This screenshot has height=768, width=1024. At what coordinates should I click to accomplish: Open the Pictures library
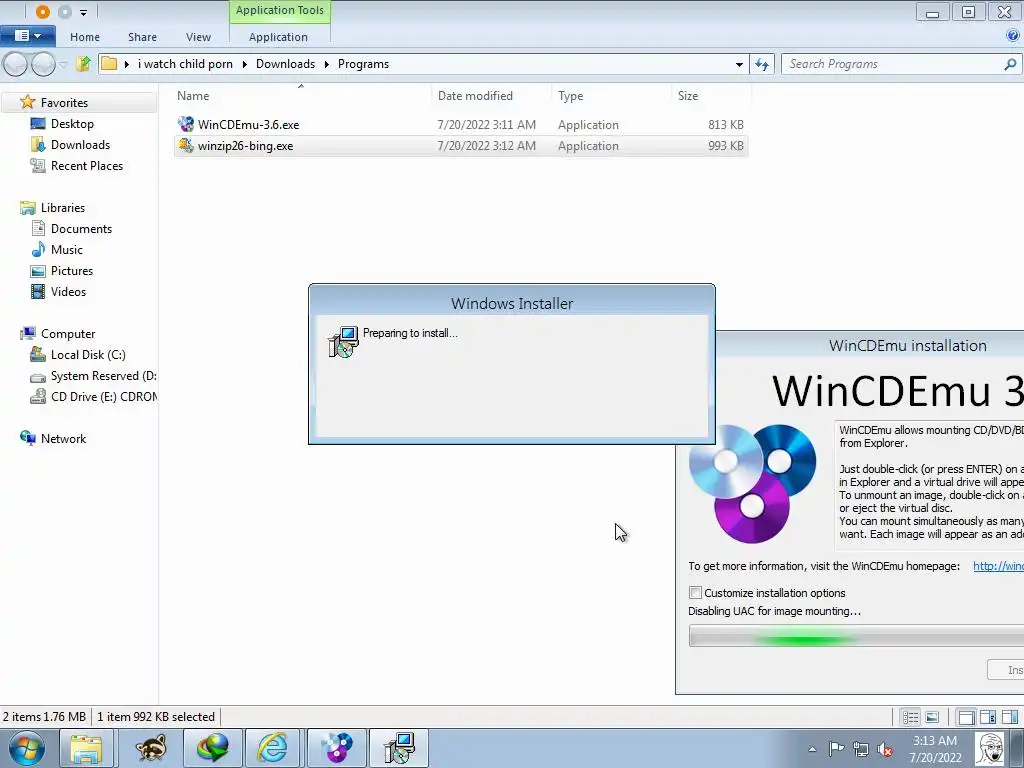coord(72,270)
